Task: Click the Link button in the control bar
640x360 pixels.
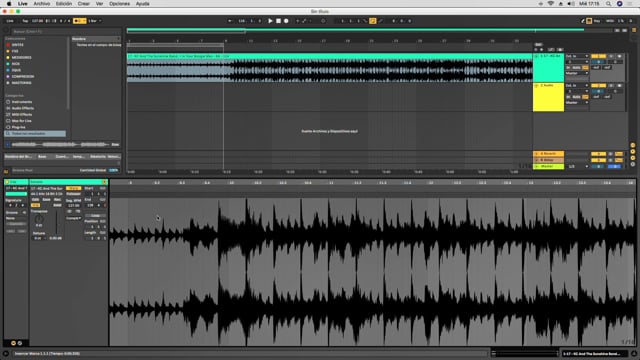Action: 10,21
